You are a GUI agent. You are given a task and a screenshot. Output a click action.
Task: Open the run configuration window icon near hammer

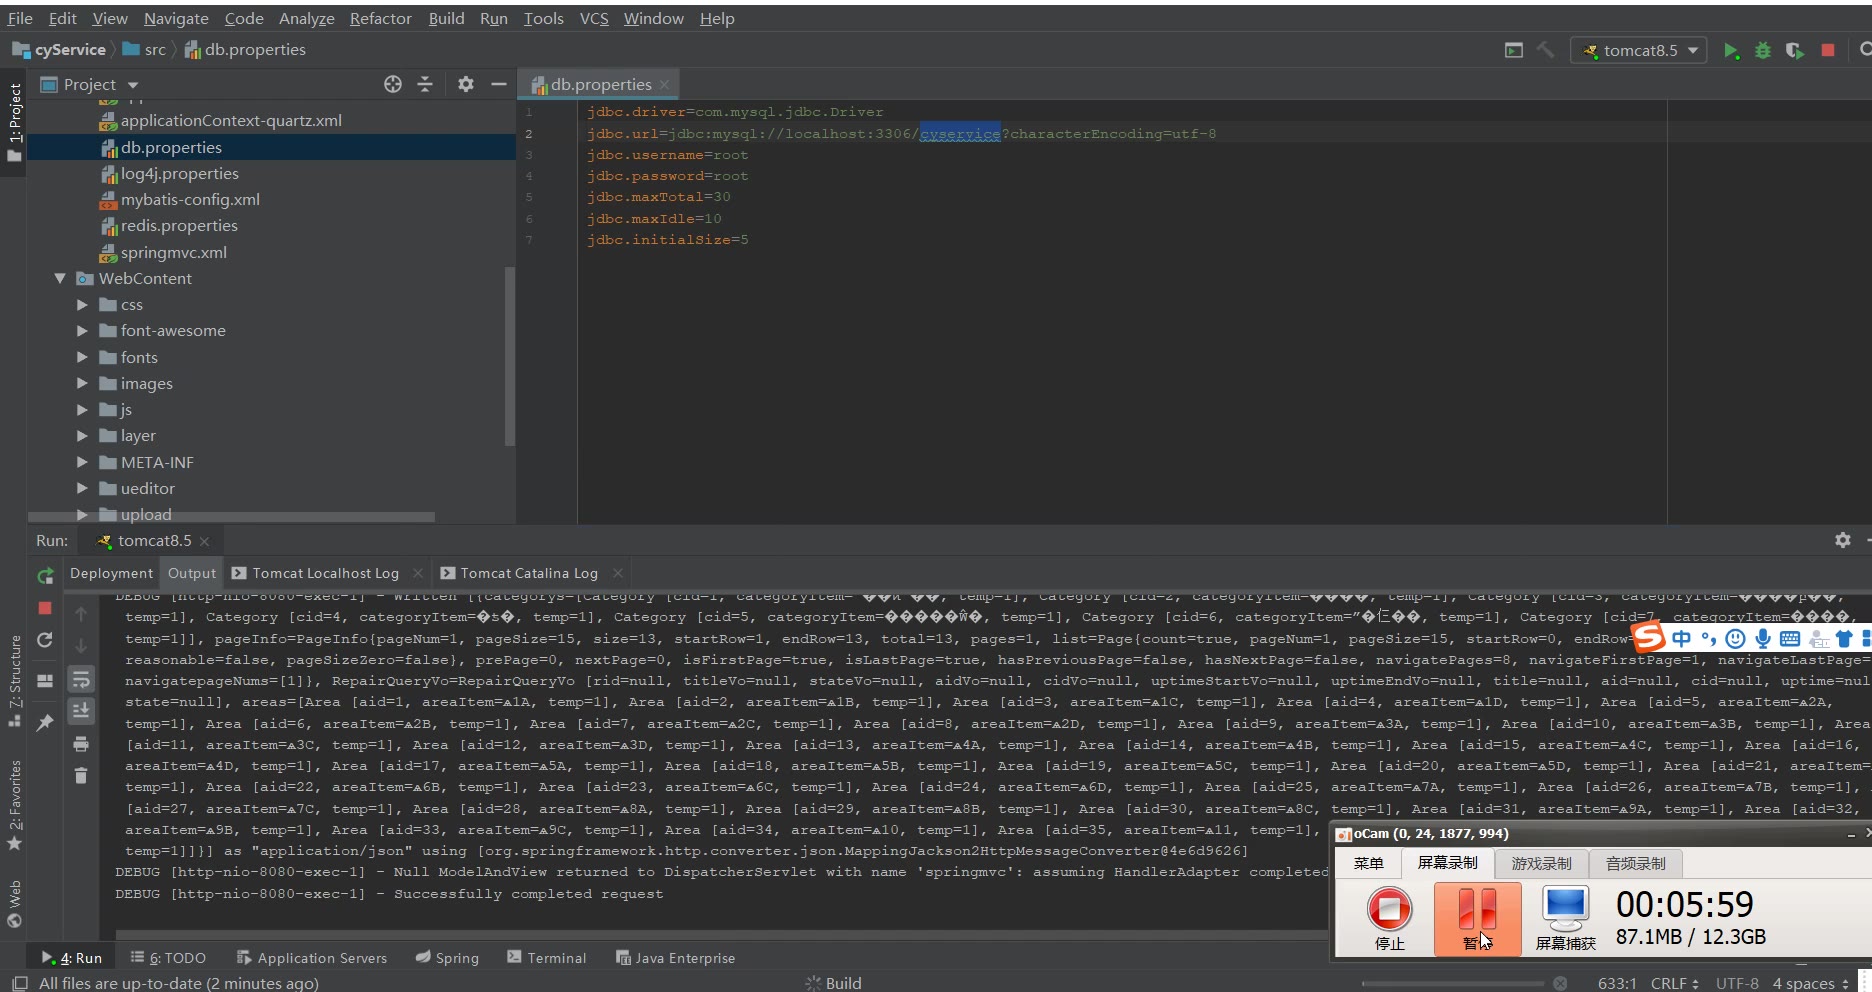click(1514, 50)
